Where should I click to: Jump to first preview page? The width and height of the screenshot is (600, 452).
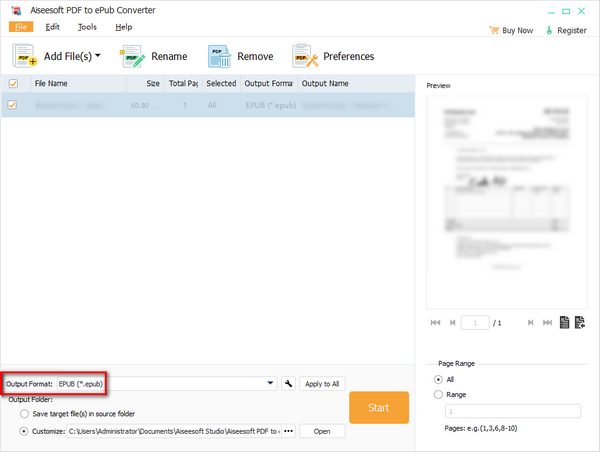point(435,322)
